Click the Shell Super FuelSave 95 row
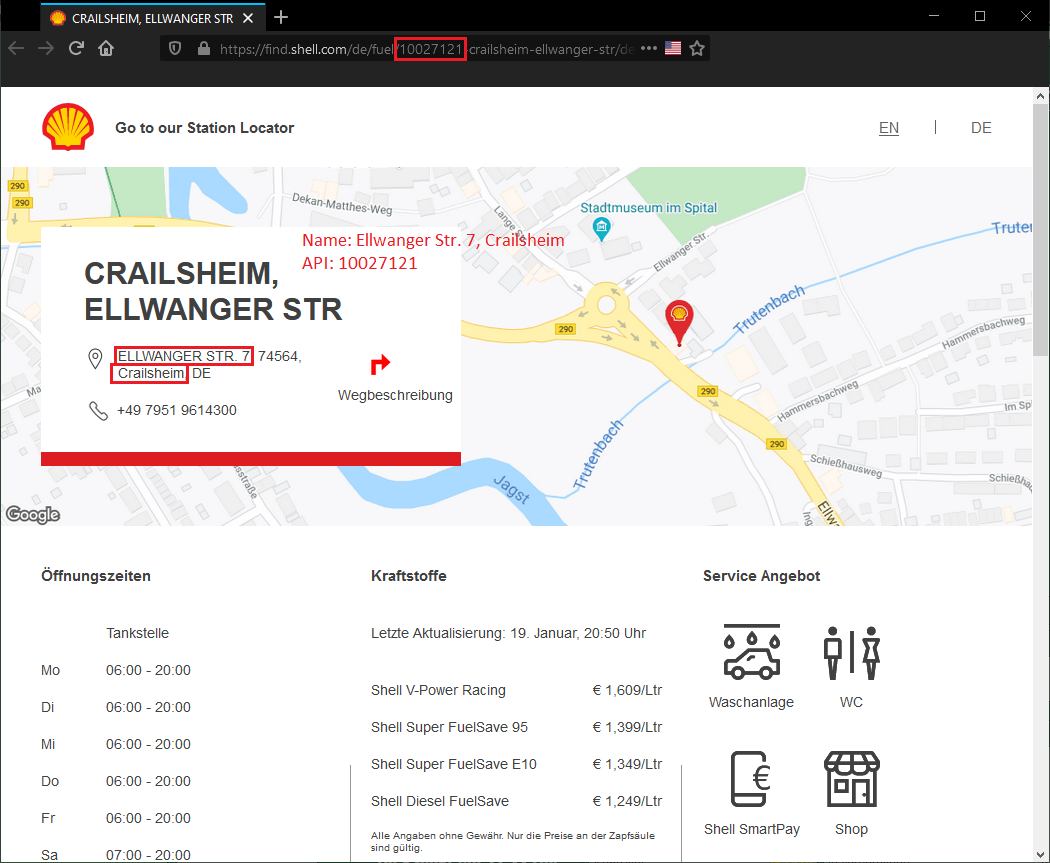The height and width of the screenshot is (863, 1050). pyautogui.click(x=516, y=727)
